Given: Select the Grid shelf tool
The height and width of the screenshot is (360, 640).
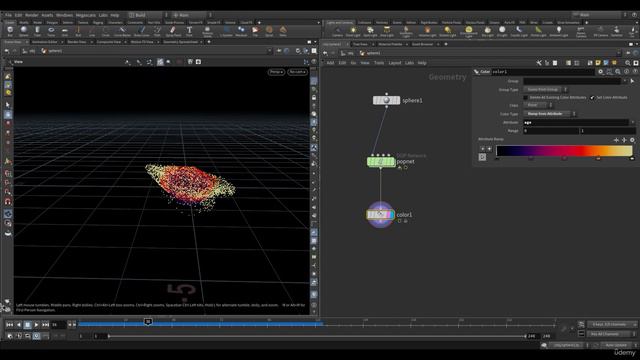Looking at the screenshot, I should click(x=64, y=31).
